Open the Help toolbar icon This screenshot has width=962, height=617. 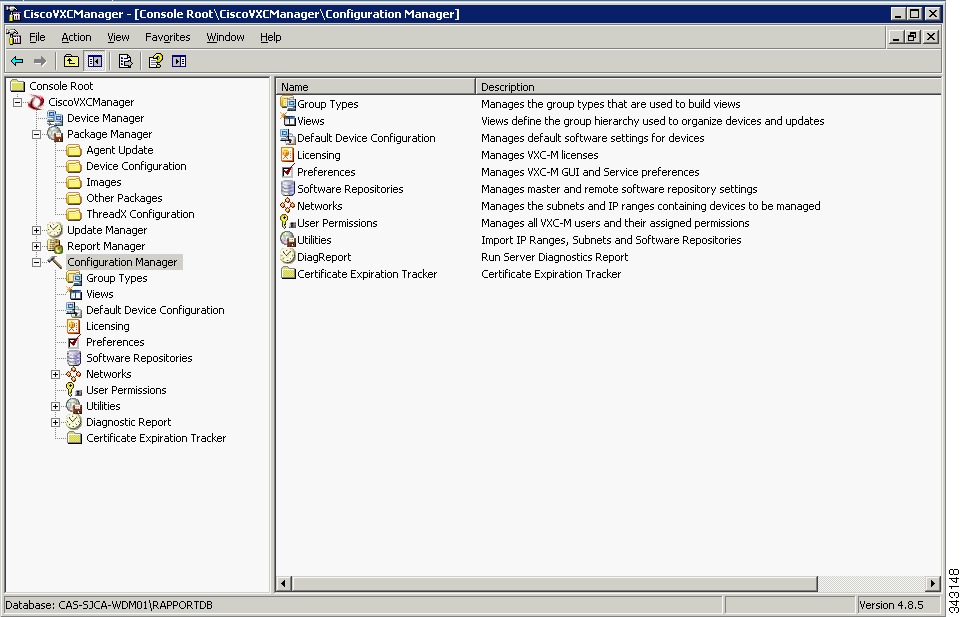[x=156, y=61]
